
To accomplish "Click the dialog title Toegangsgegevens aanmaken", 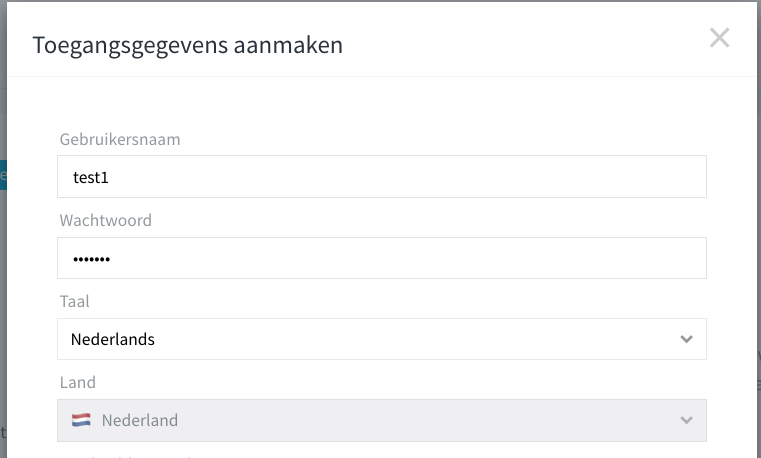I will click(187, 45).
